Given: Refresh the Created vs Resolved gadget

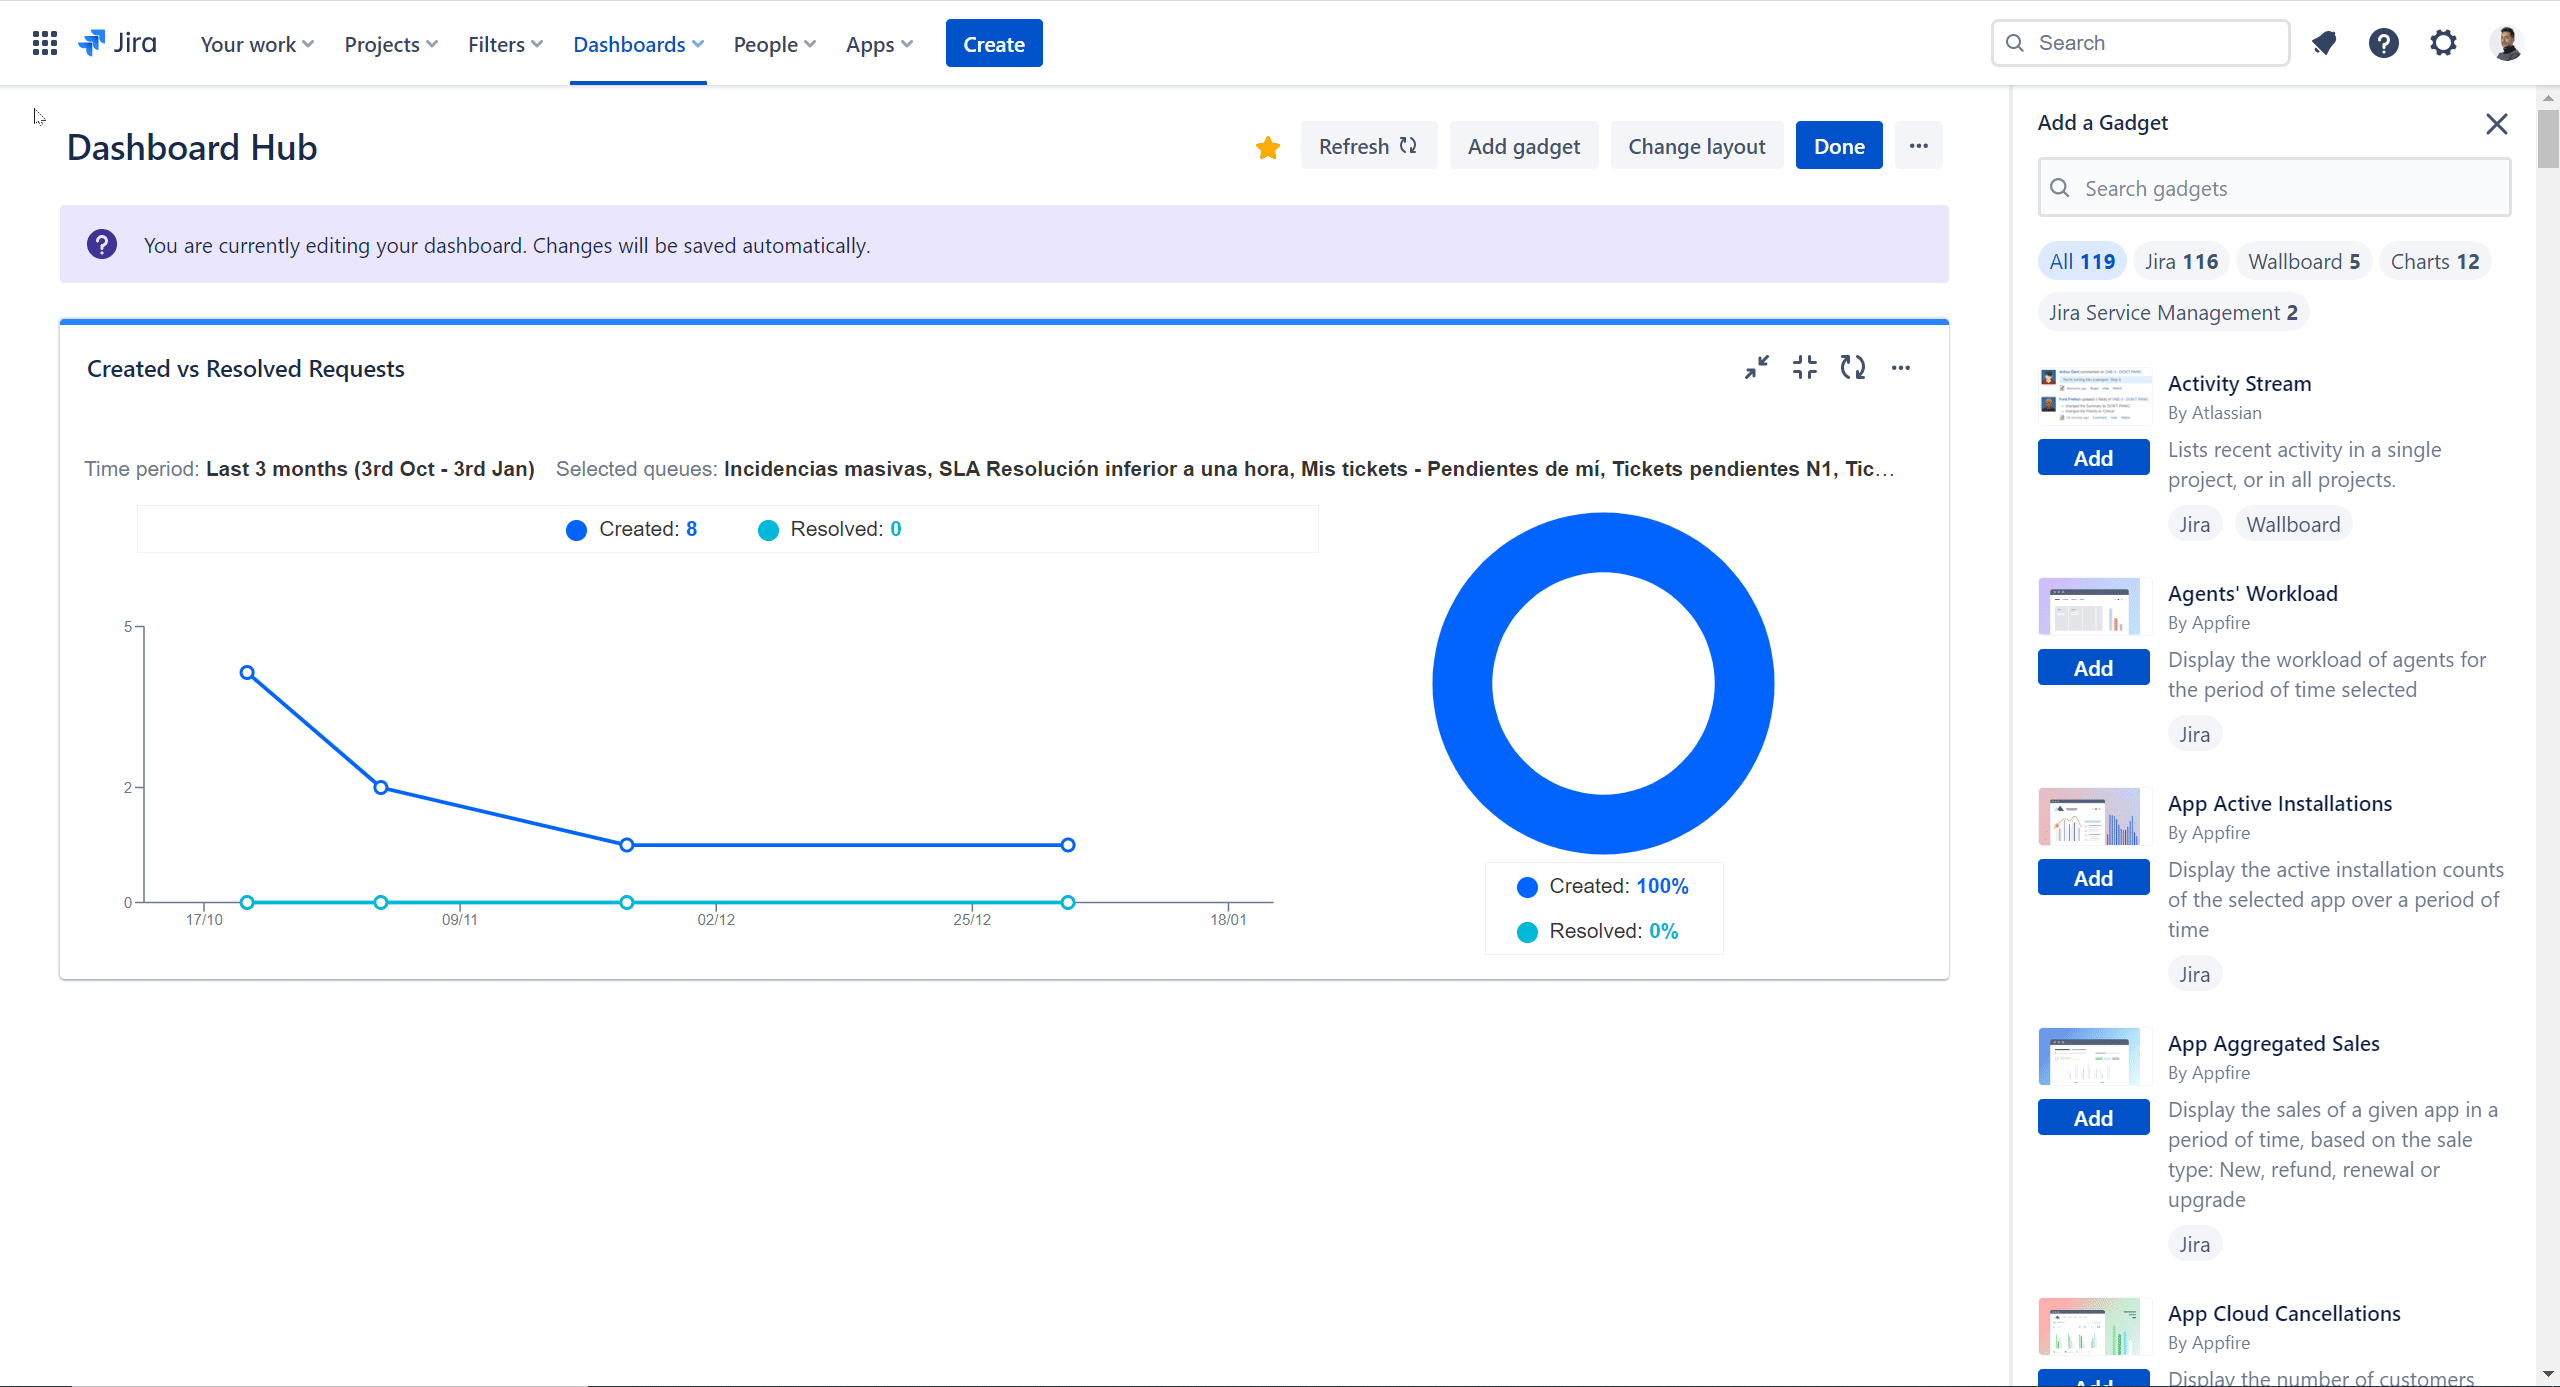Looking at the screenshot, I should tap(1852, 368).
